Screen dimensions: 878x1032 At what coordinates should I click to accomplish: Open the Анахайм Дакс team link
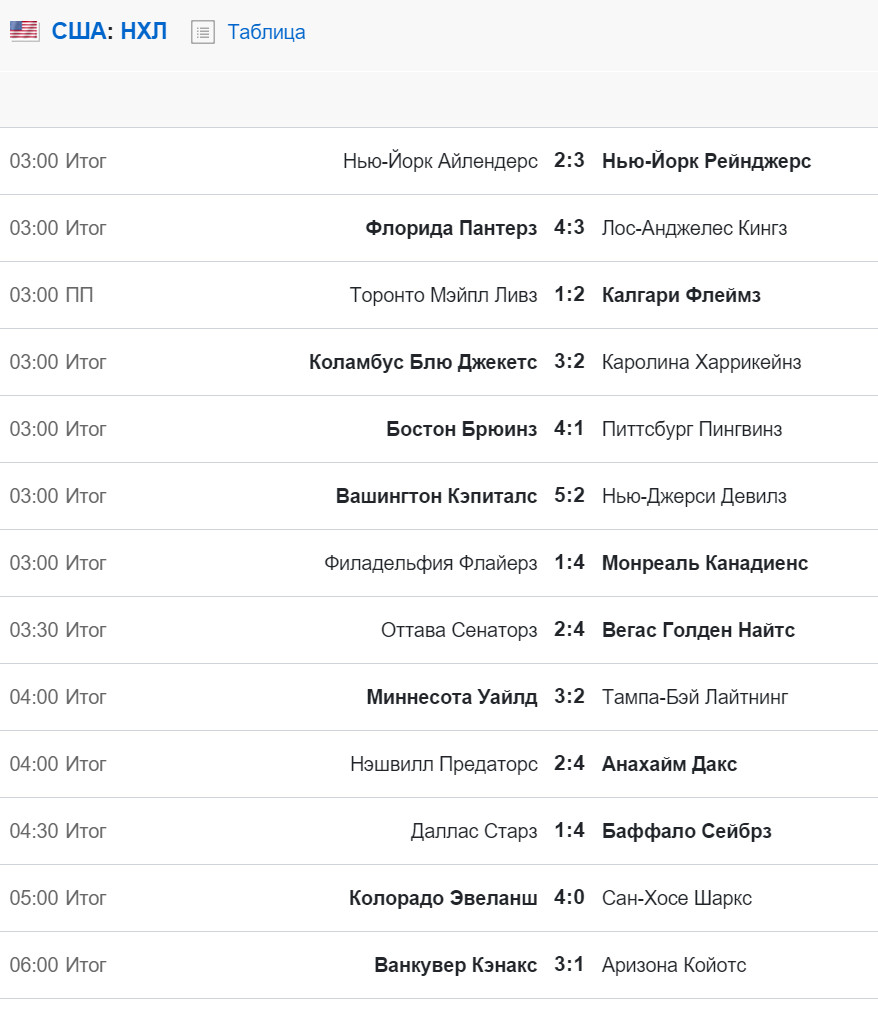click(x=669, y=764)
